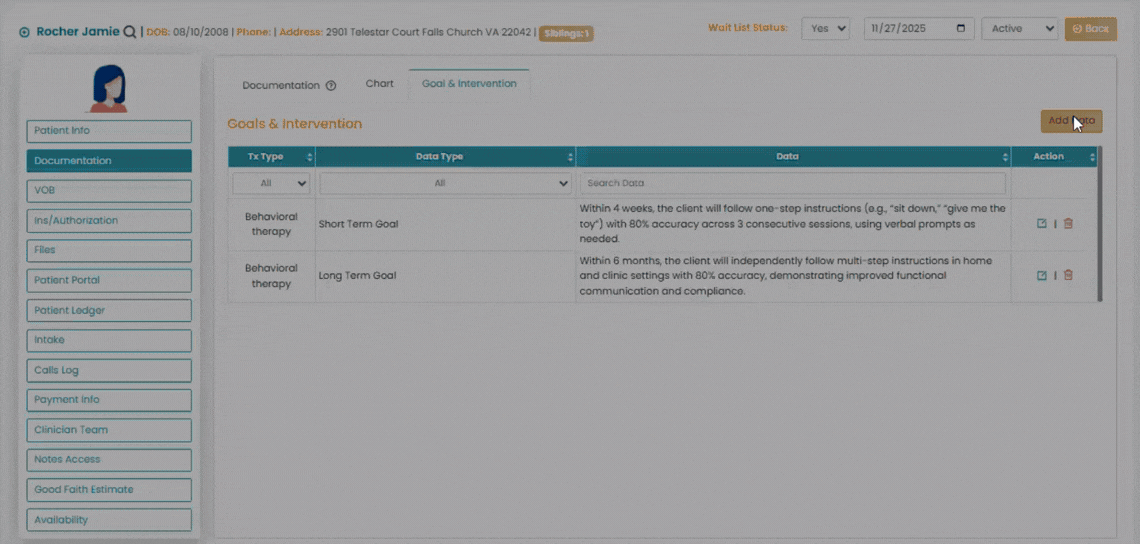Click the 11/27/2025 date field
1140x544 pixels.
tap(919, 28)
